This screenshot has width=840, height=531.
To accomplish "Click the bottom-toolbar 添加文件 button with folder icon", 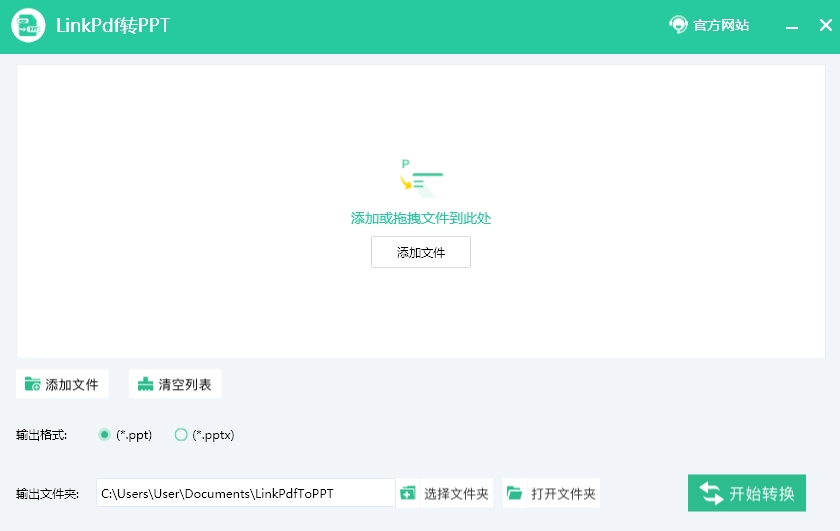I will click(62, 384).
